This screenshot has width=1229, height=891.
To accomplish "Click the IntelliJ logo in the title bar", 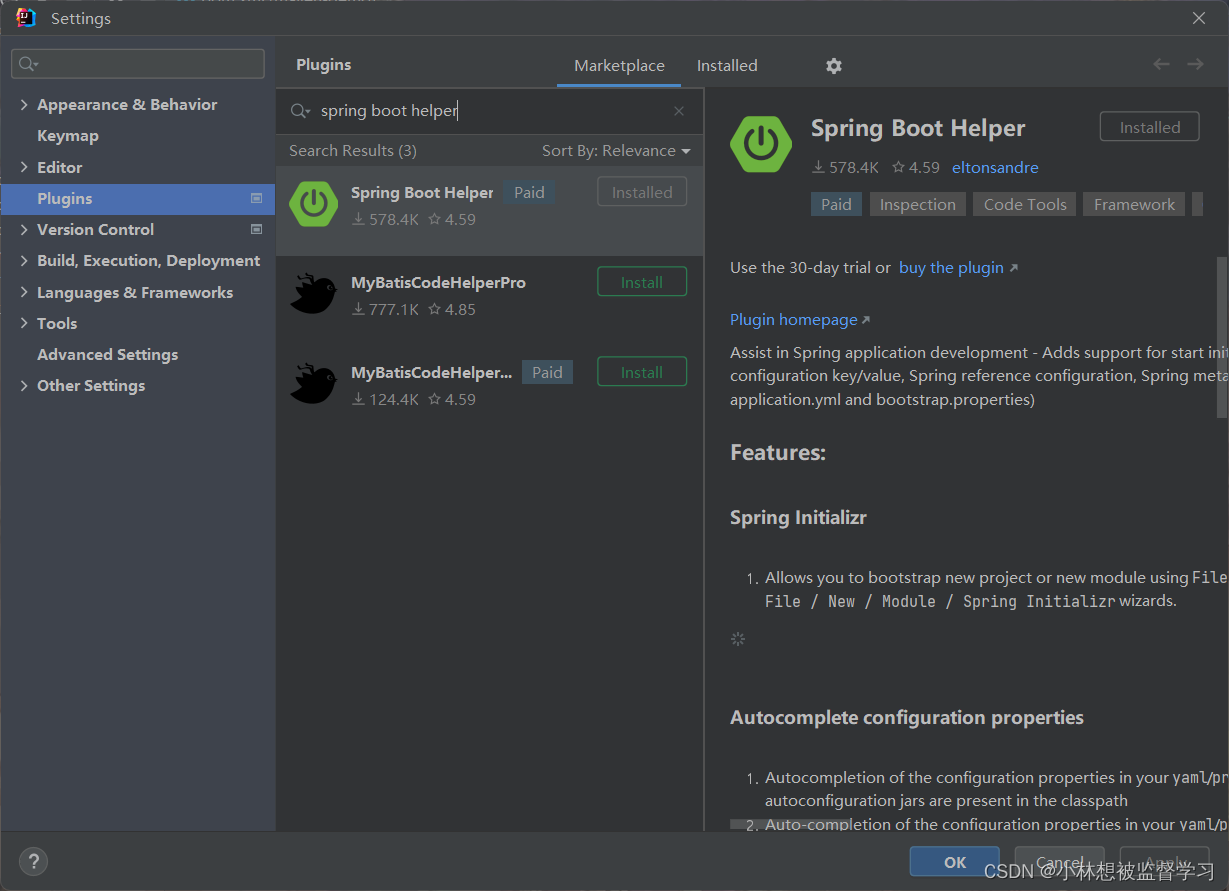I will [x=26, y=18].
